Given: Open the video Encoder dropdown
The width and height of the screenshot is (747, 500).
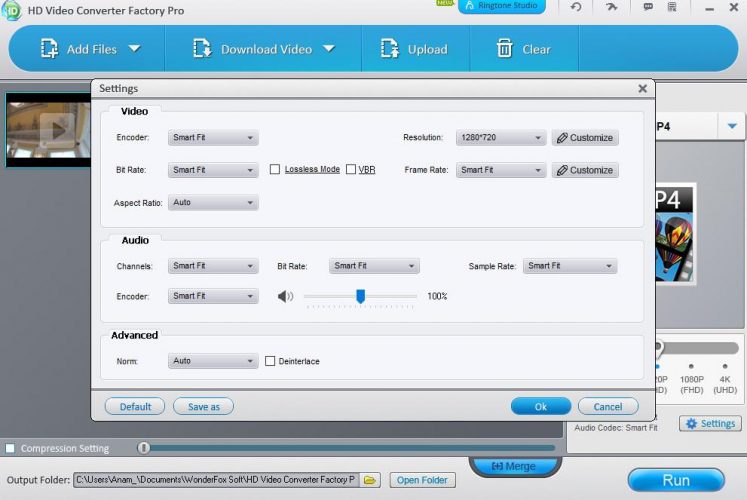Looking at the screenshot, I should click(213, 138).
